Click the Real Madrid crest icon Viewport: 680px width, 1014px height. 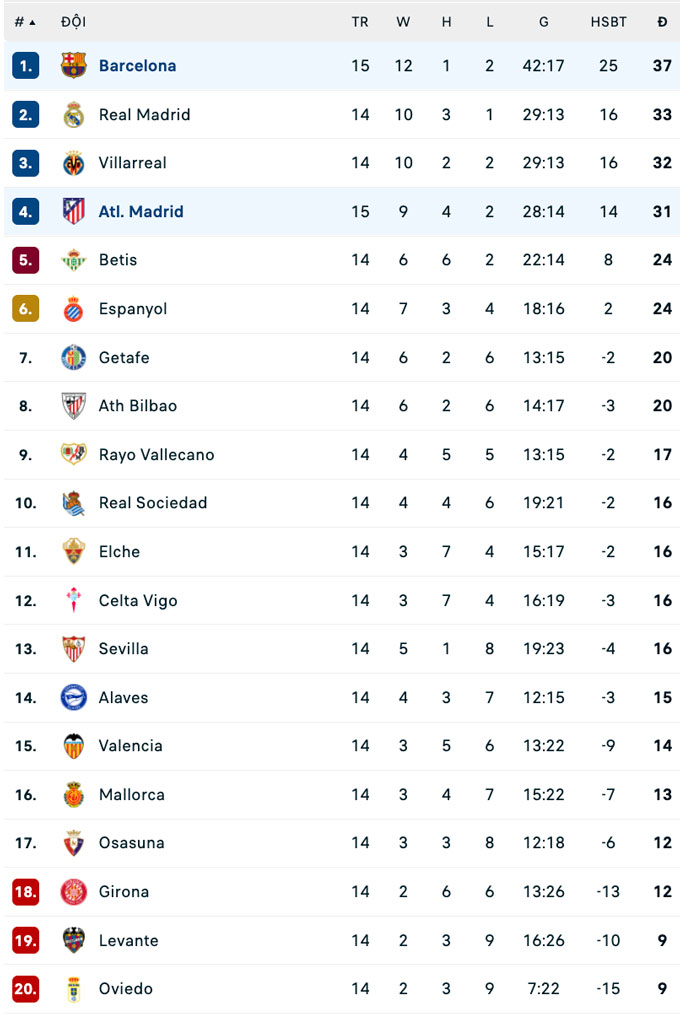tap(74, 115)
